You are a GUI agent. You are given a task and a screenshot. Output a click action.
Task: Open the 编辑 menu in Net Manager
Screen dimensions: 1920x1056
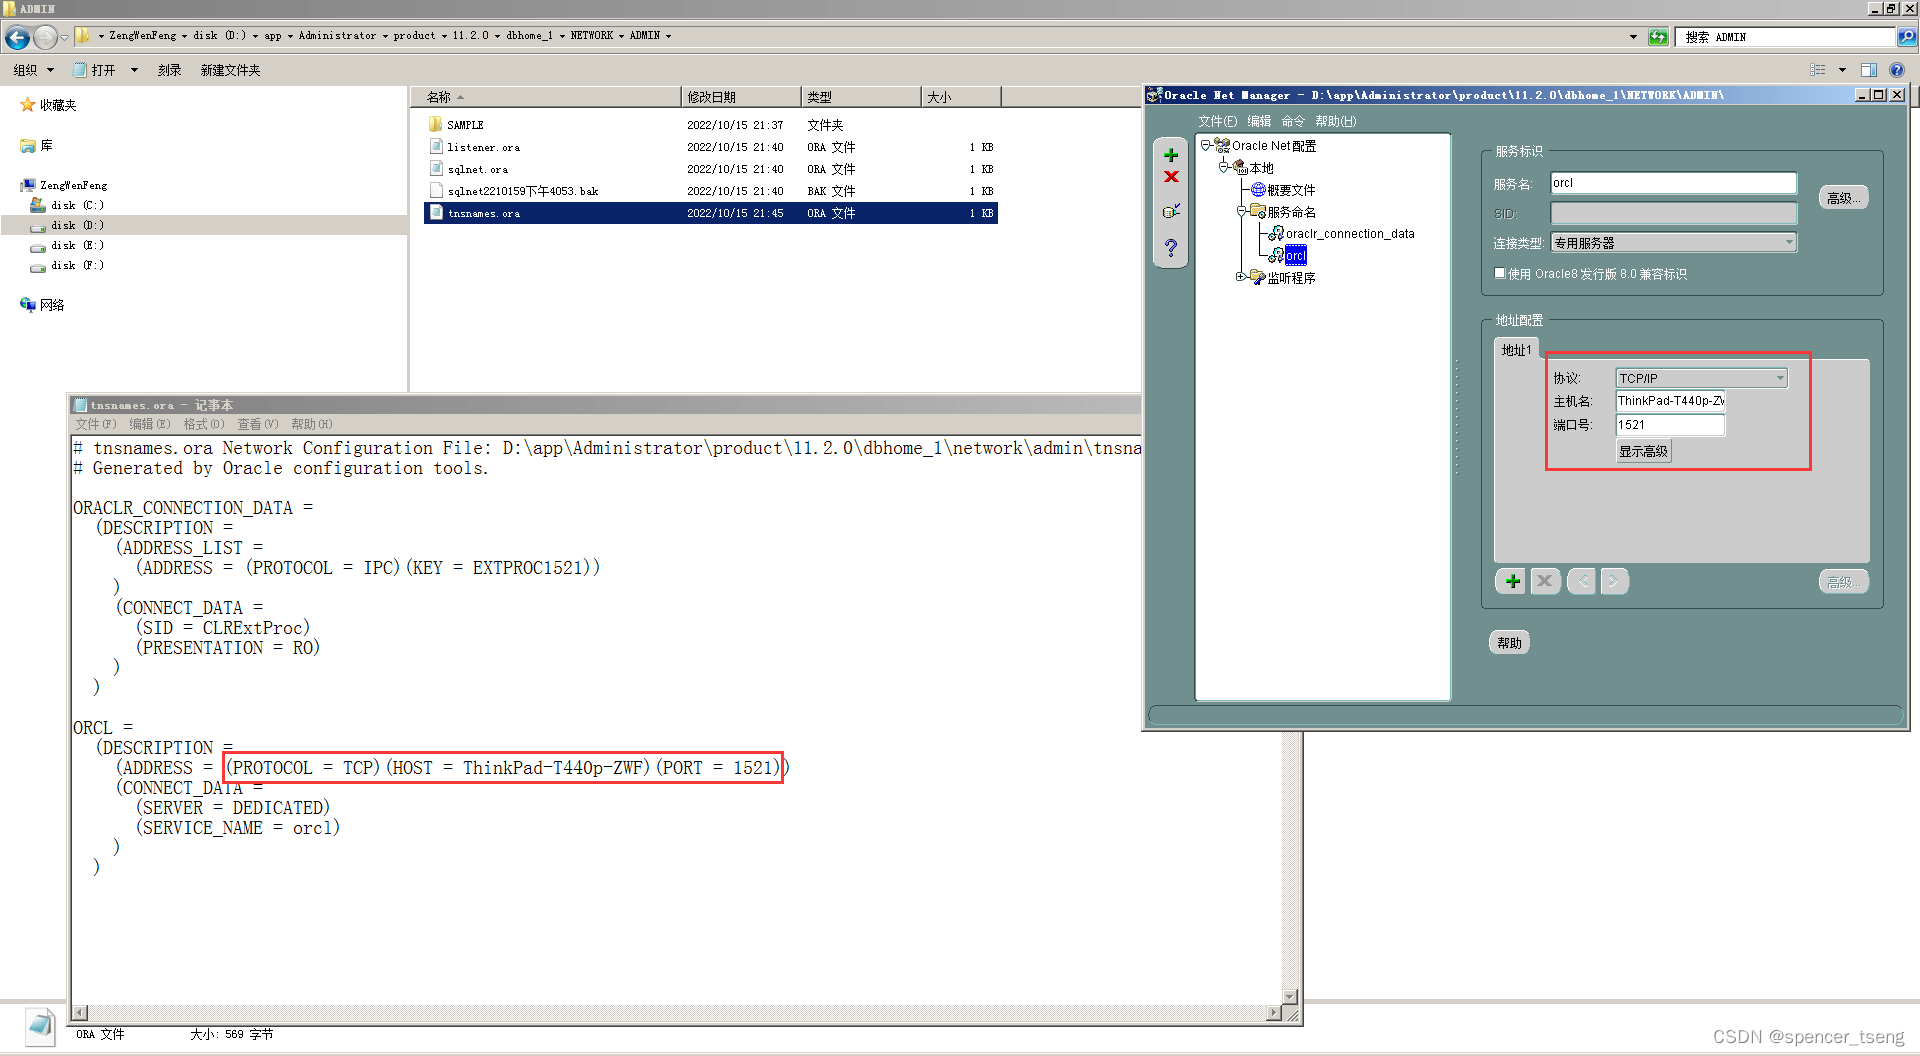(x=1259, y=121)
